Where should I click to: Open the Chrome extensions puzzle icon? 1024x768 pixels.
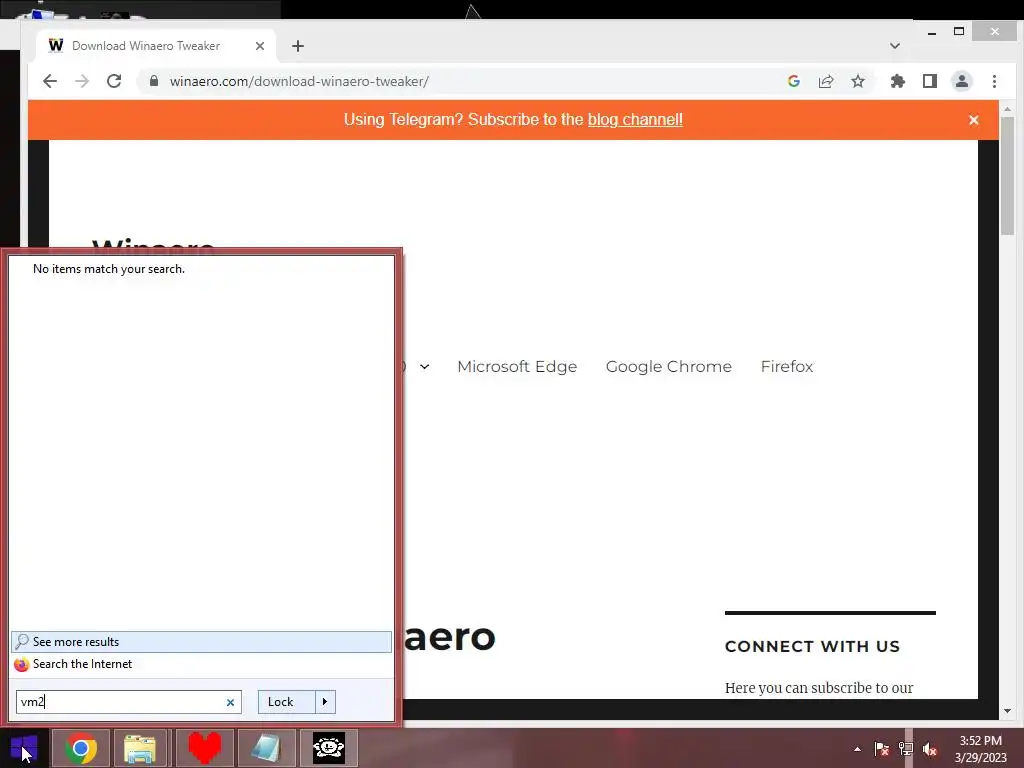click(897, 81)
